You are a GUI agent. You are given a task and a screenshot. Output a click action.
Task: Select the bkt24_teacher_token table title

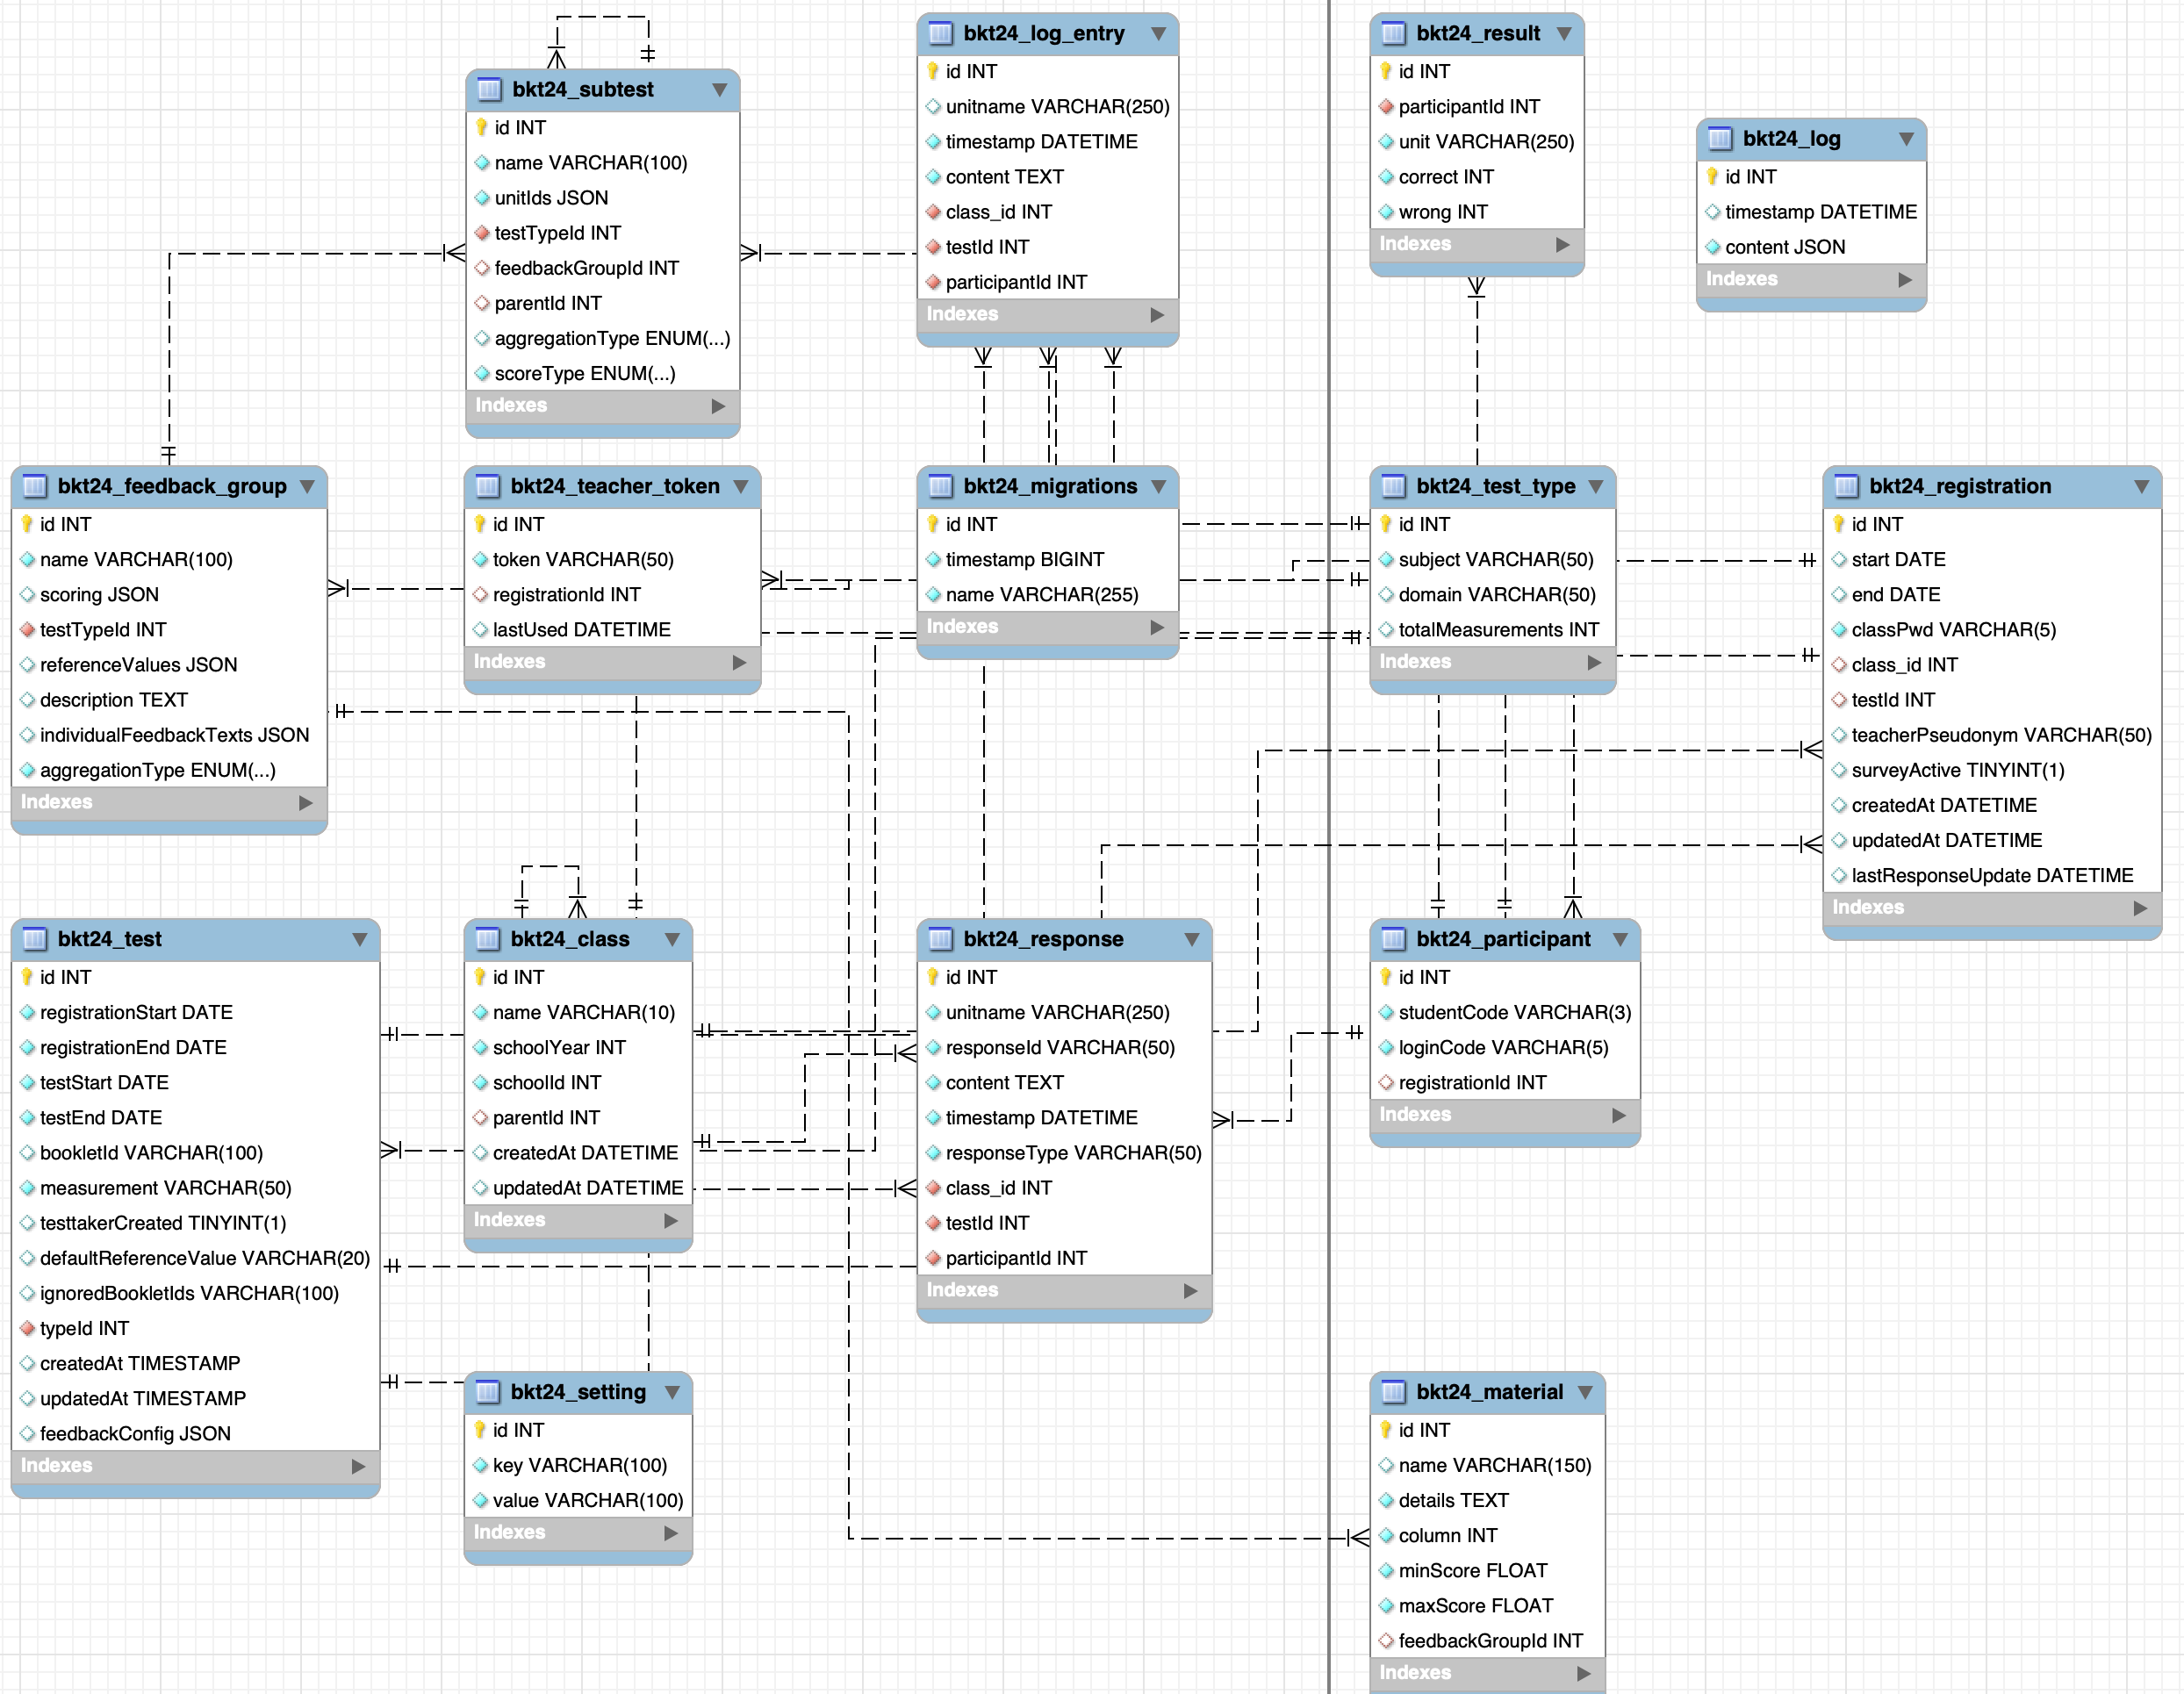(x=615, y=487)
